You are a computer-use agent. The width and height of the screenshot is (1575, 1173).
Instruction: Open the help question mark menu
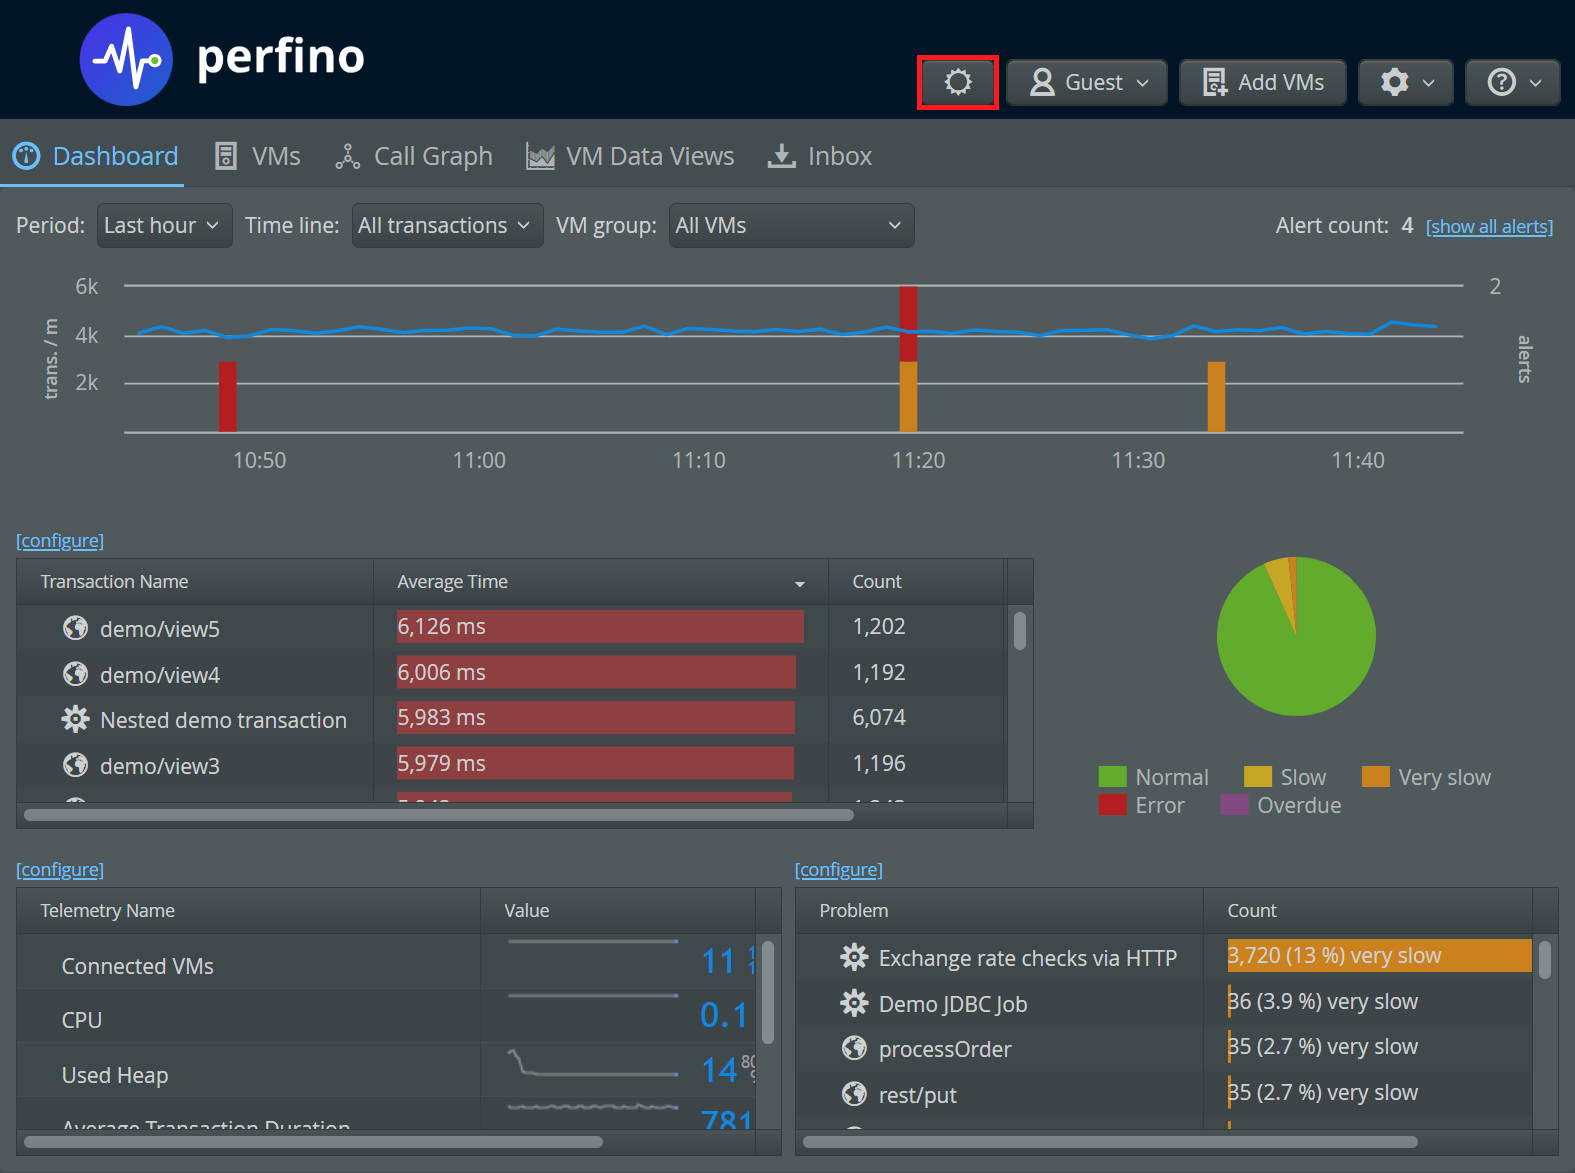click(x=1512, y=82)
